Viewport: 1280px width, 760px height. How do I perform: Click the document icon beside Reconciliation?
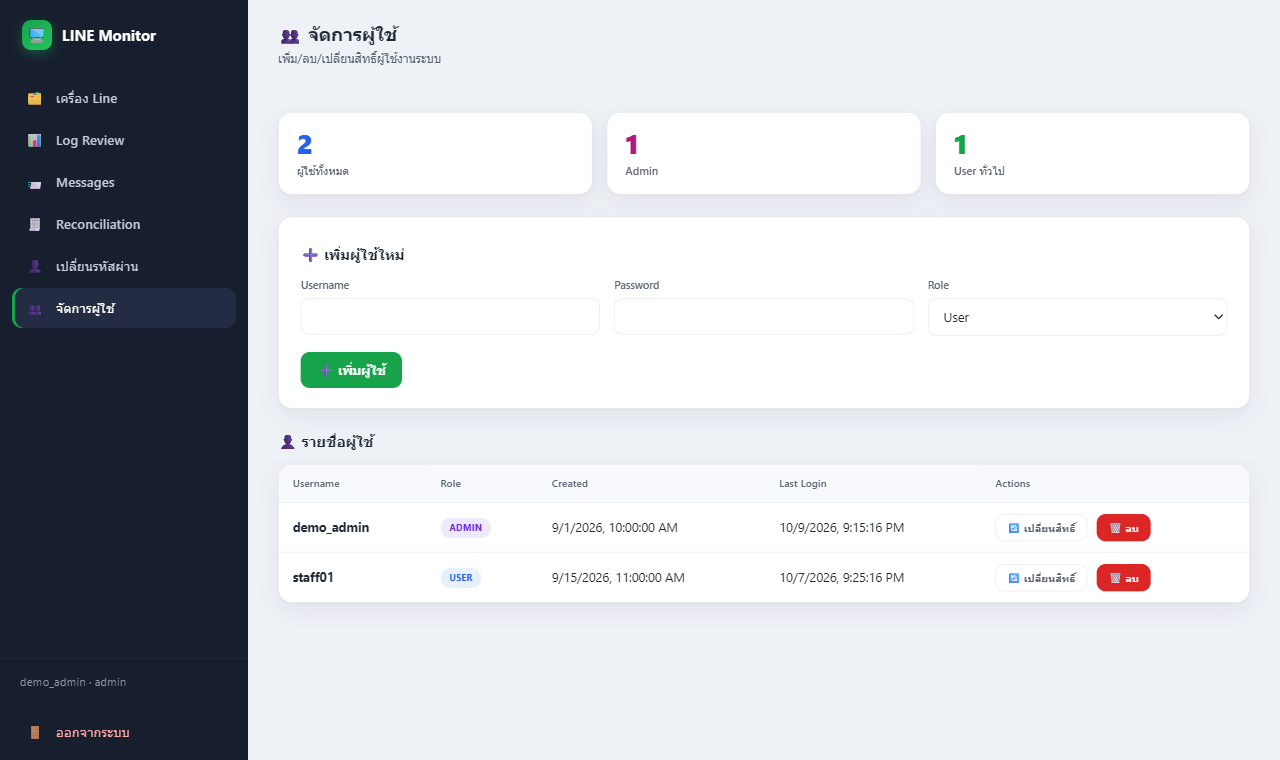point(35,225)
